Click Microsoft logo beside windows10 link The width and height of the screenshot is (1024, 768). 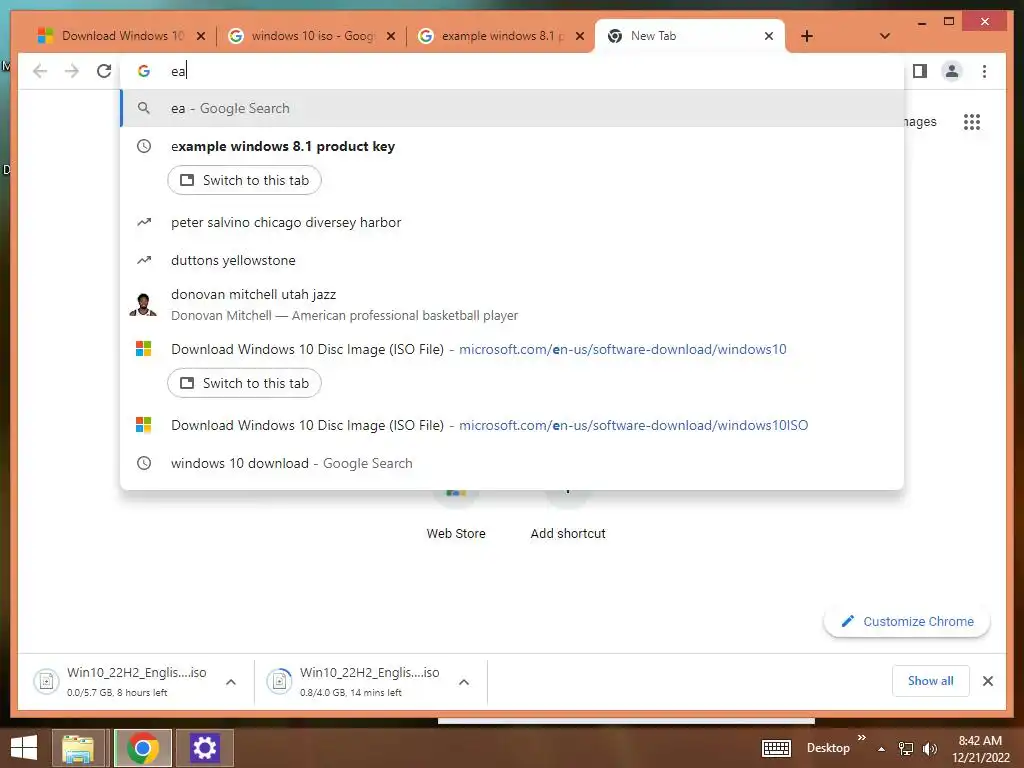point(144,349)
